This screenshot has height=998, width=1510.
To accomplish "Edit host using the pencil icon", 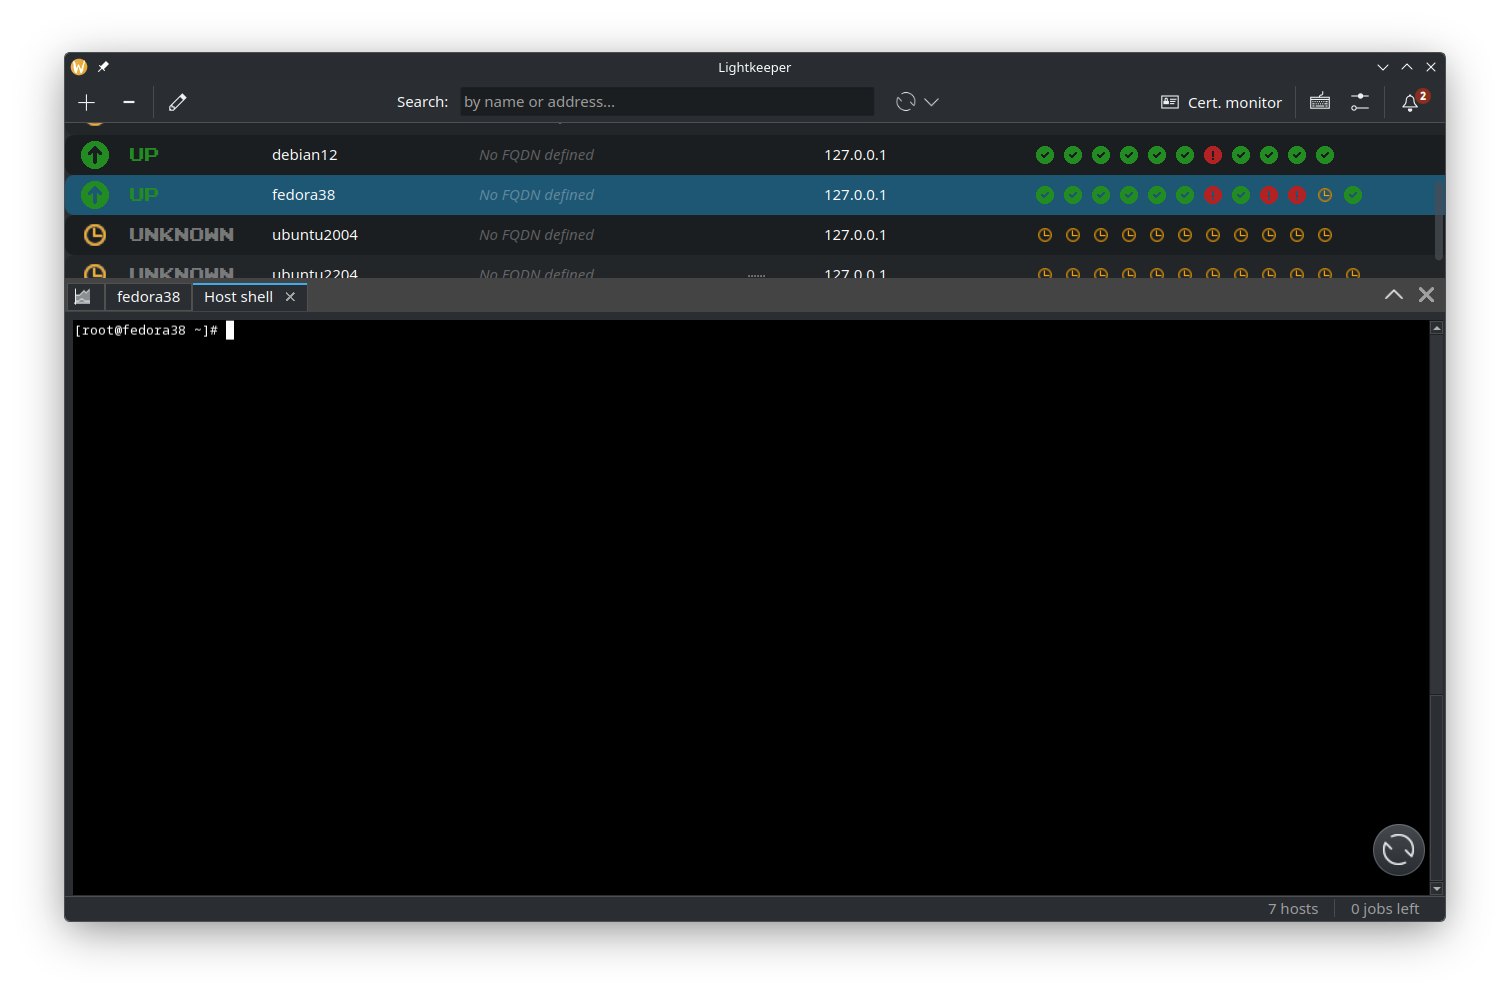I will (x=178, y=102).
